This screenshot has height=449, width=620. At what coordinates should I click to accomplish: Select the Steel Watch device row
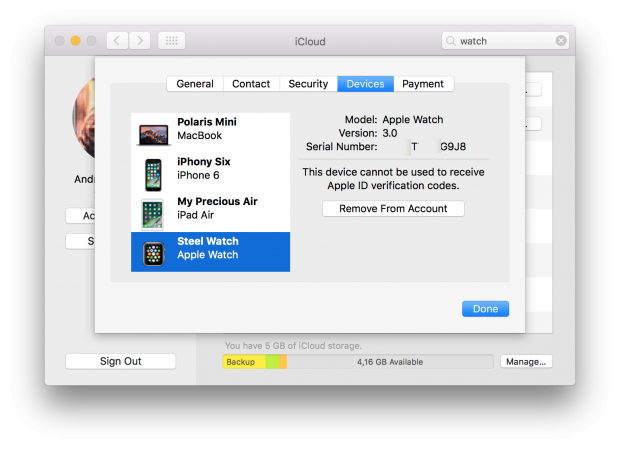pos(210,252)
